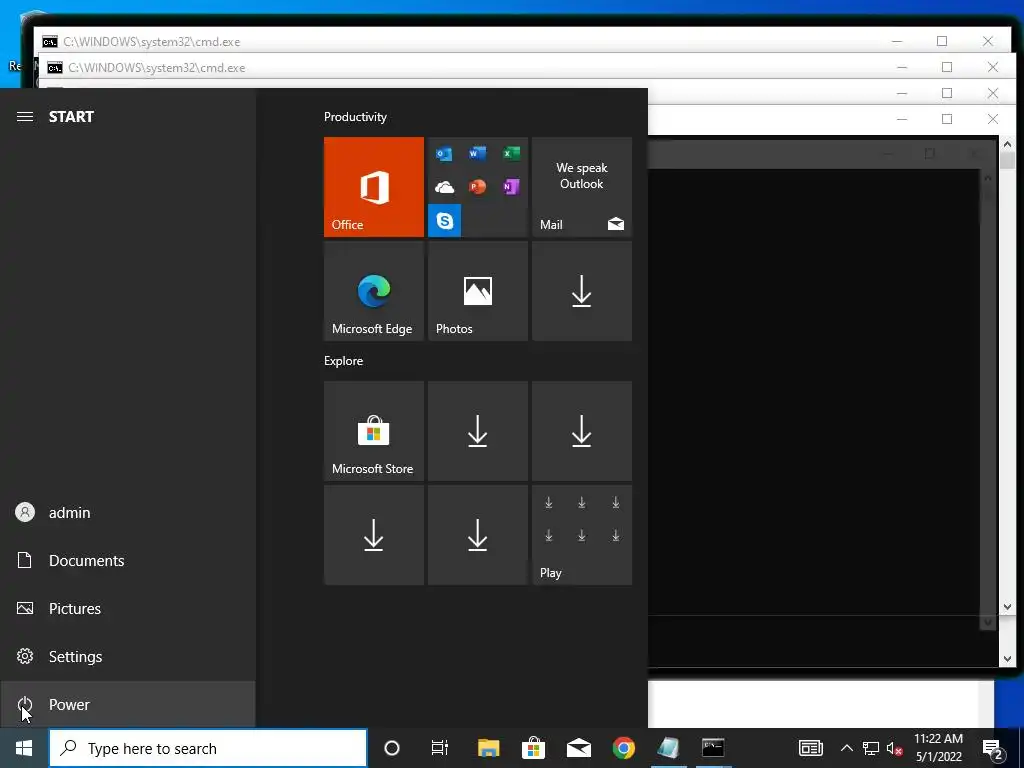The height and width of the screenshot is (768, 1024).
Task: Click the download tile below Microsoft Store
Action: [x=374, y=535]
